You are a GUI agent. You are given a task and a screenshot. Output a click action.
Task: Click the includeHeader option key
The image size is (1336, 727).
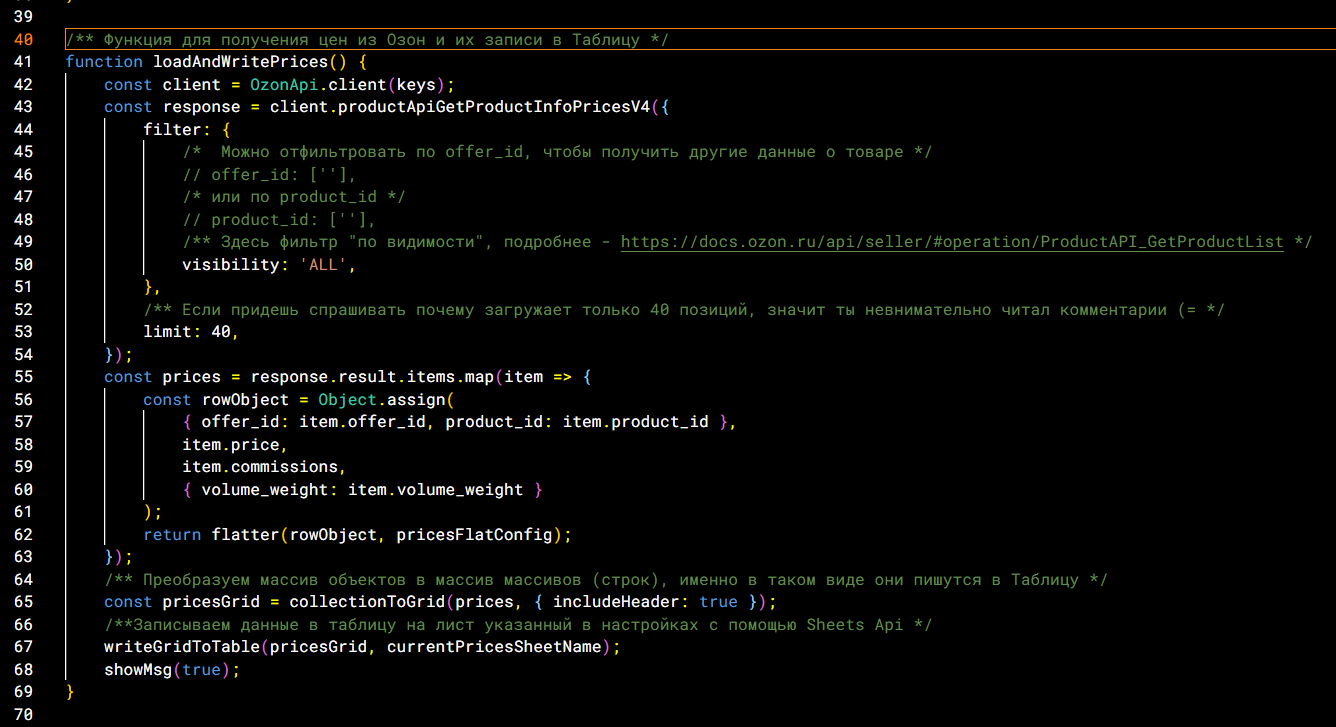[x=617, y=602]
